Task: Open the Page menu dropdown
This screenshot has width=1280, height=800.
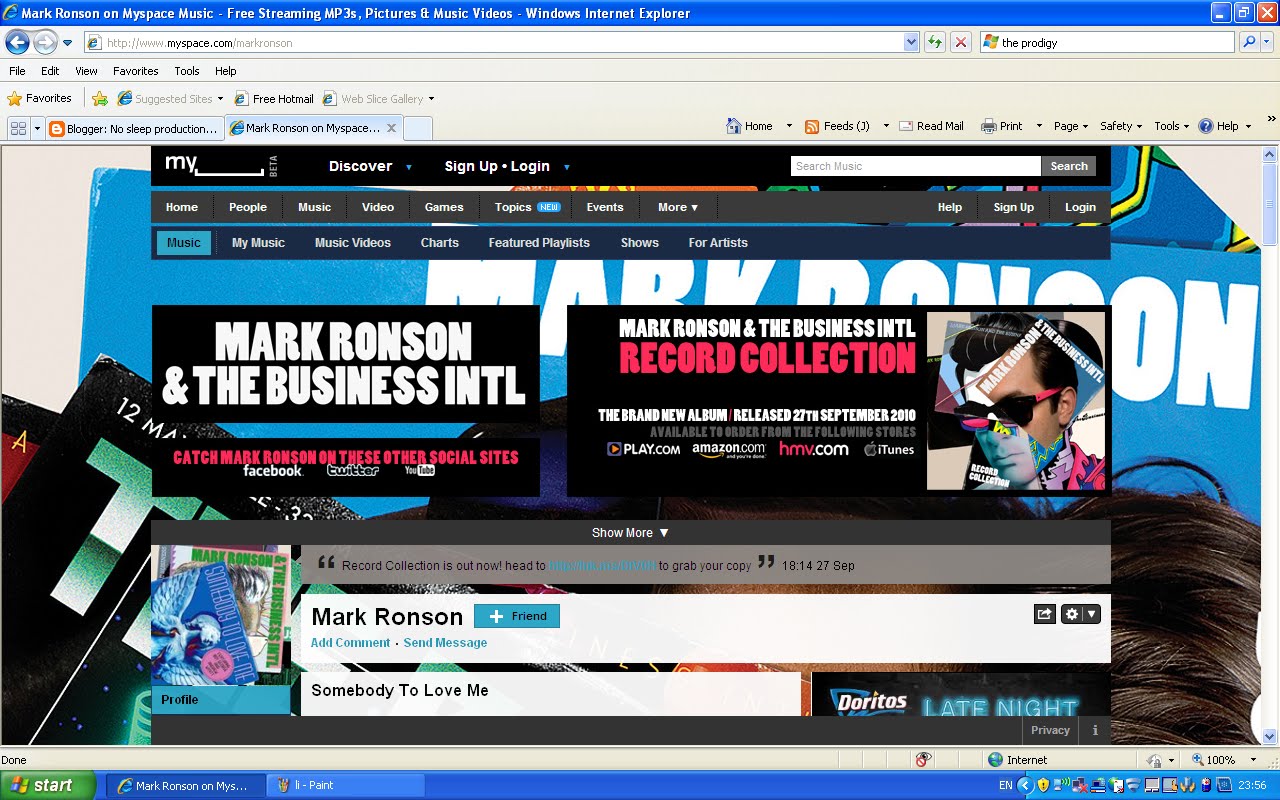Action: click(1071, 126)
